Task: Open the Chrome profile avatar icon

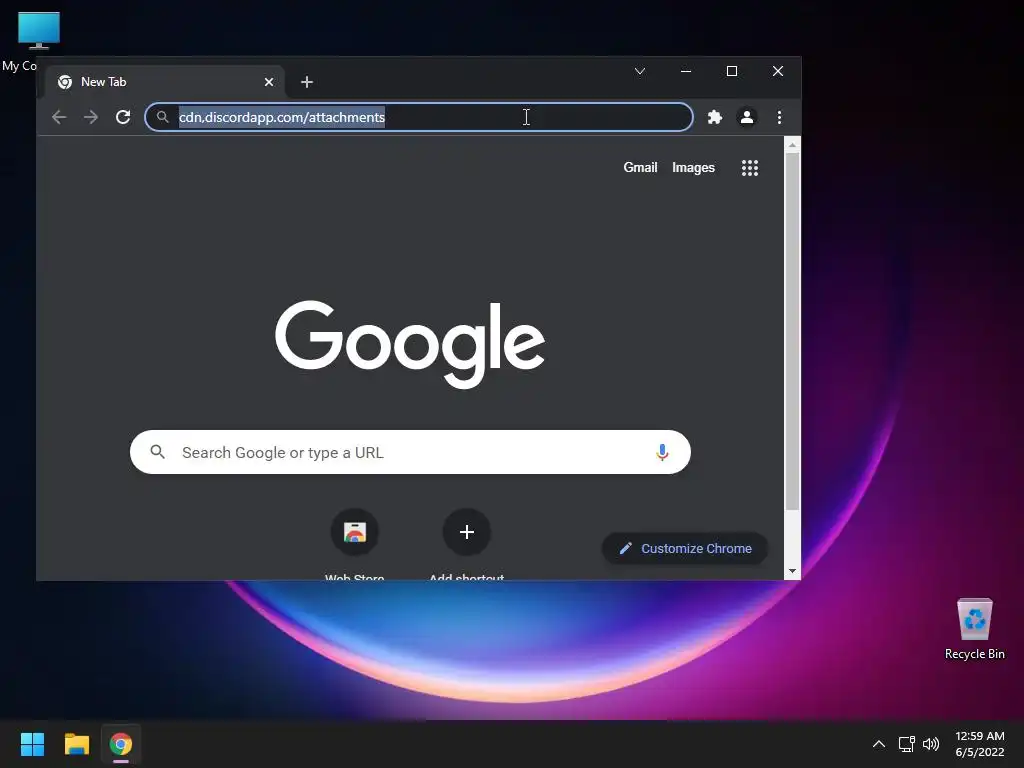Action: pos(747,117)
